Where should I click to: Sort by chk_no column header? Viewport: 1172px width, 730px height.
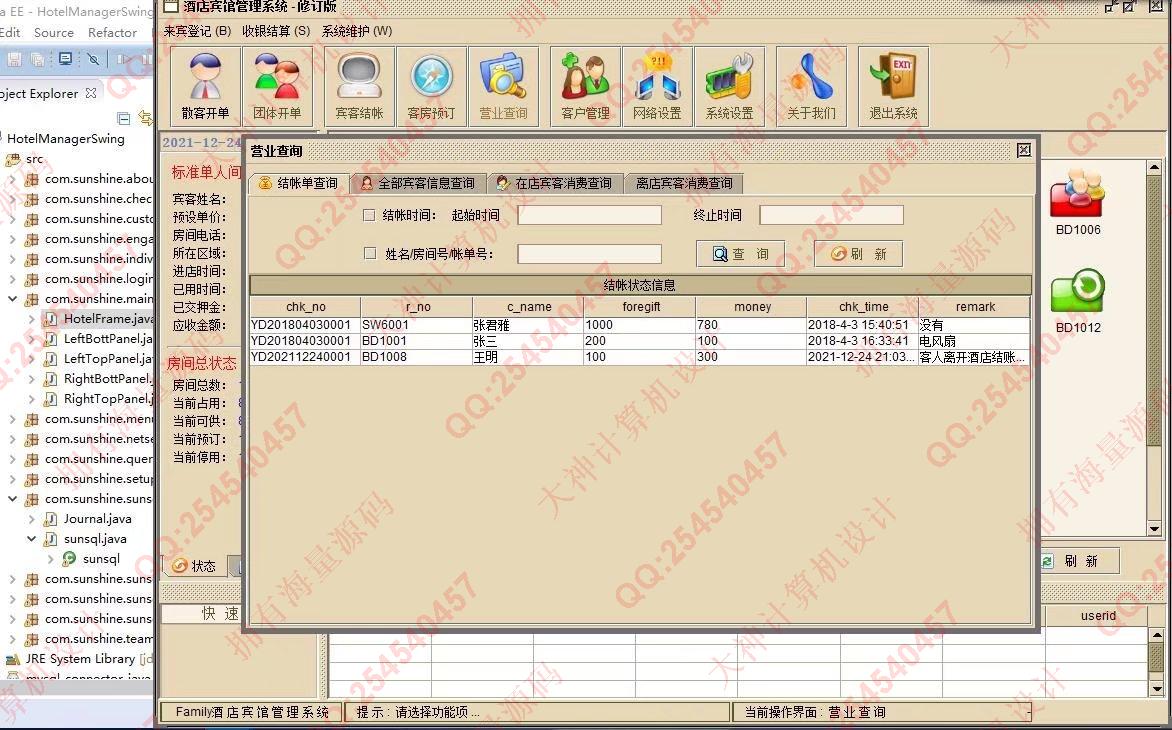pyautogui.click(x=306, y=307)
